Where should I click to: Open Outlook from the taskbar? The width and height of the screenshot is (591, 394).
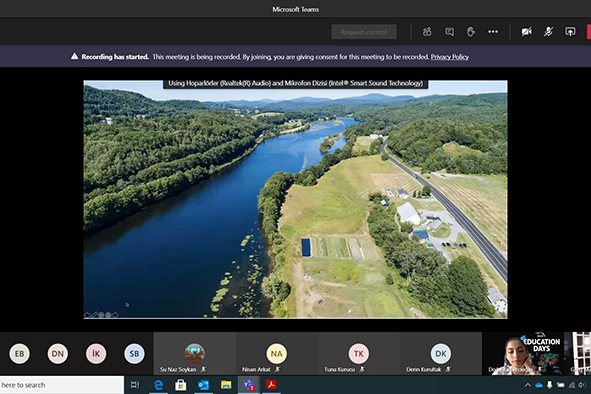pyautogui.click(x=203, y=385)
